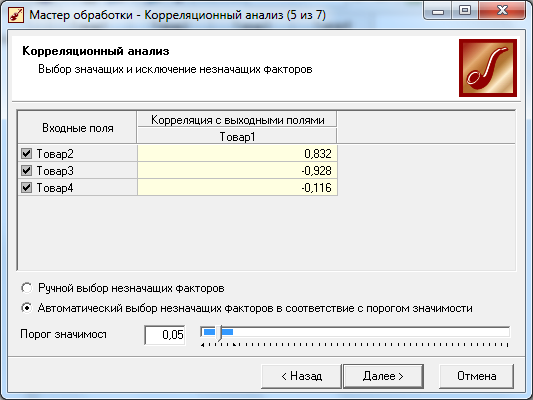The width and height of the screenshot is (533, 400).
Task: Click the Товар4 row label
Action: [55, 188]
